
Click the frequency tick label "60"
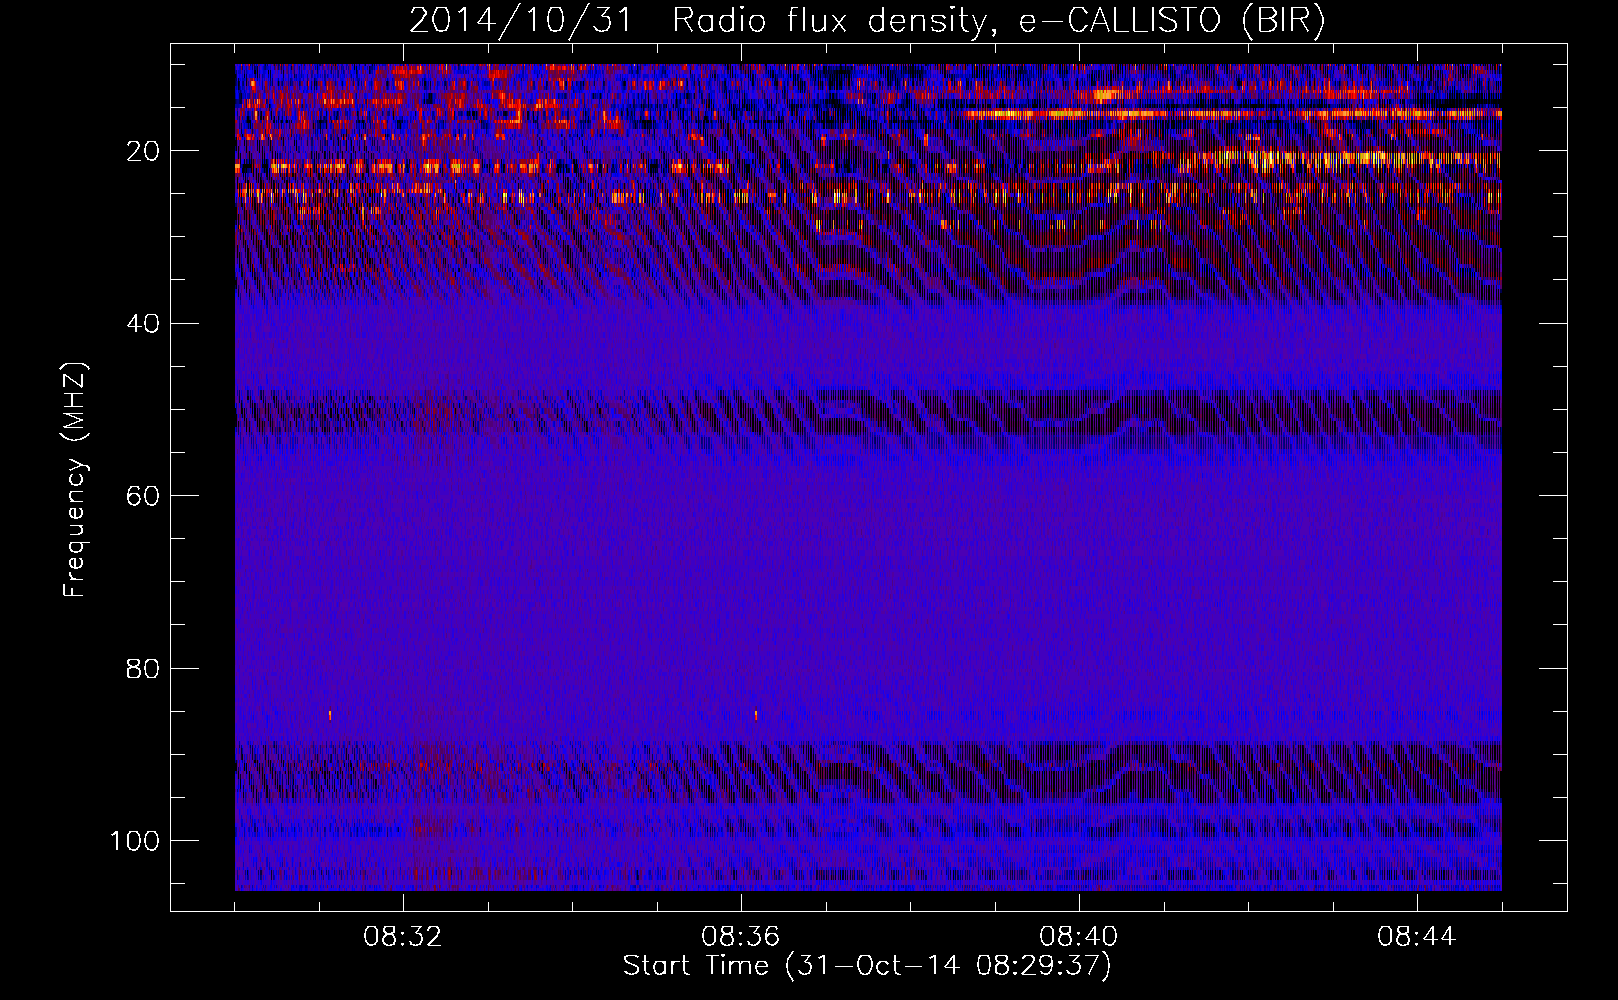click(x=144, y=496)
